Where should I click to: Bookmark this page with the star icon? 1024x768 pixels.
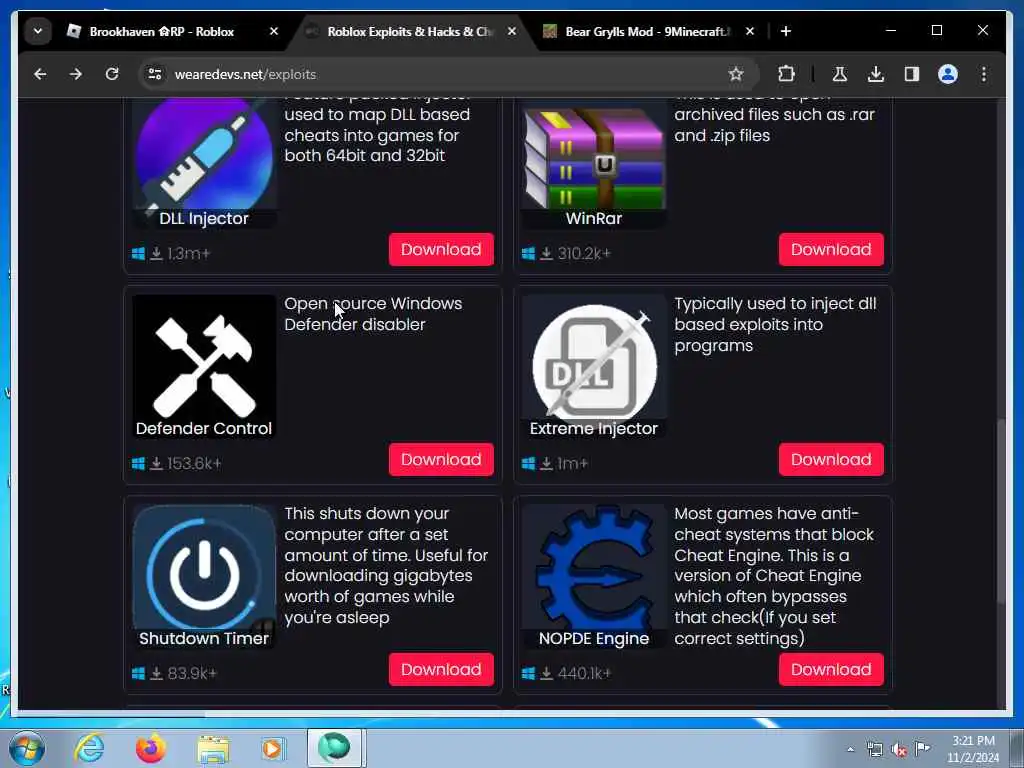[x=736, y=74]
